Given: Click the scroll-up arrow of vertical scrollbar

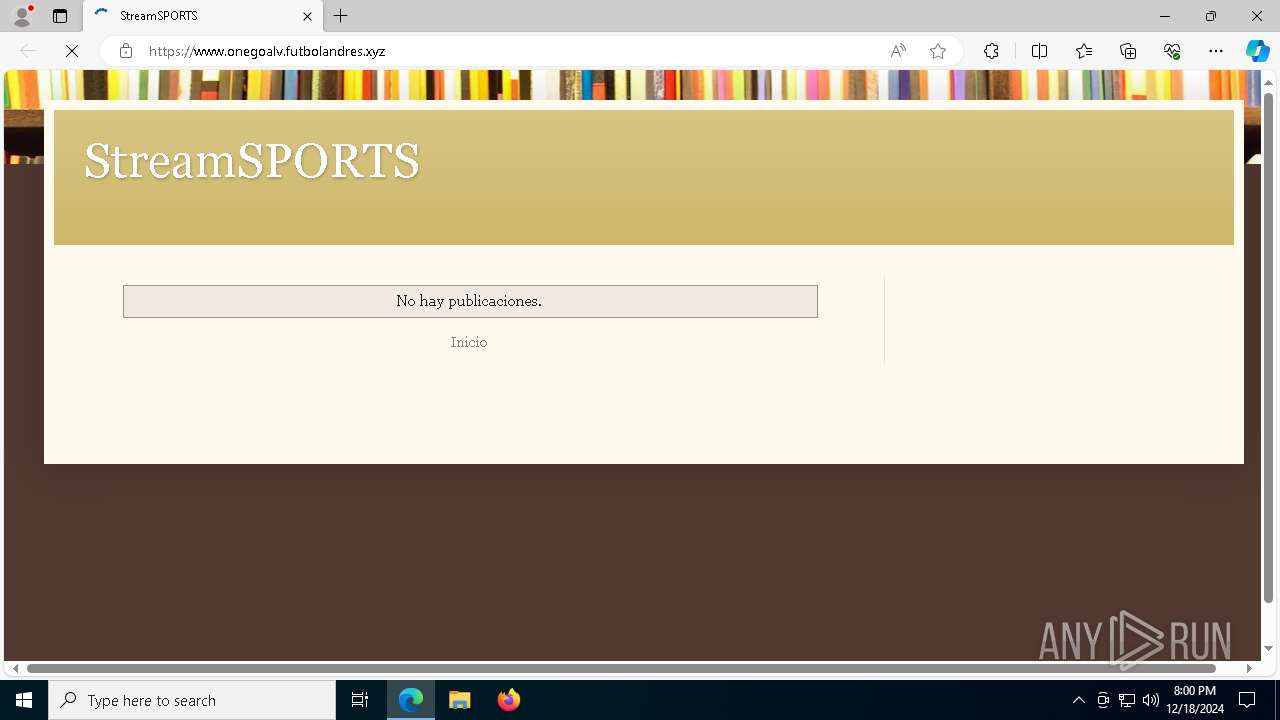Looking at the screenshot, I should [x=1268, y=81].
